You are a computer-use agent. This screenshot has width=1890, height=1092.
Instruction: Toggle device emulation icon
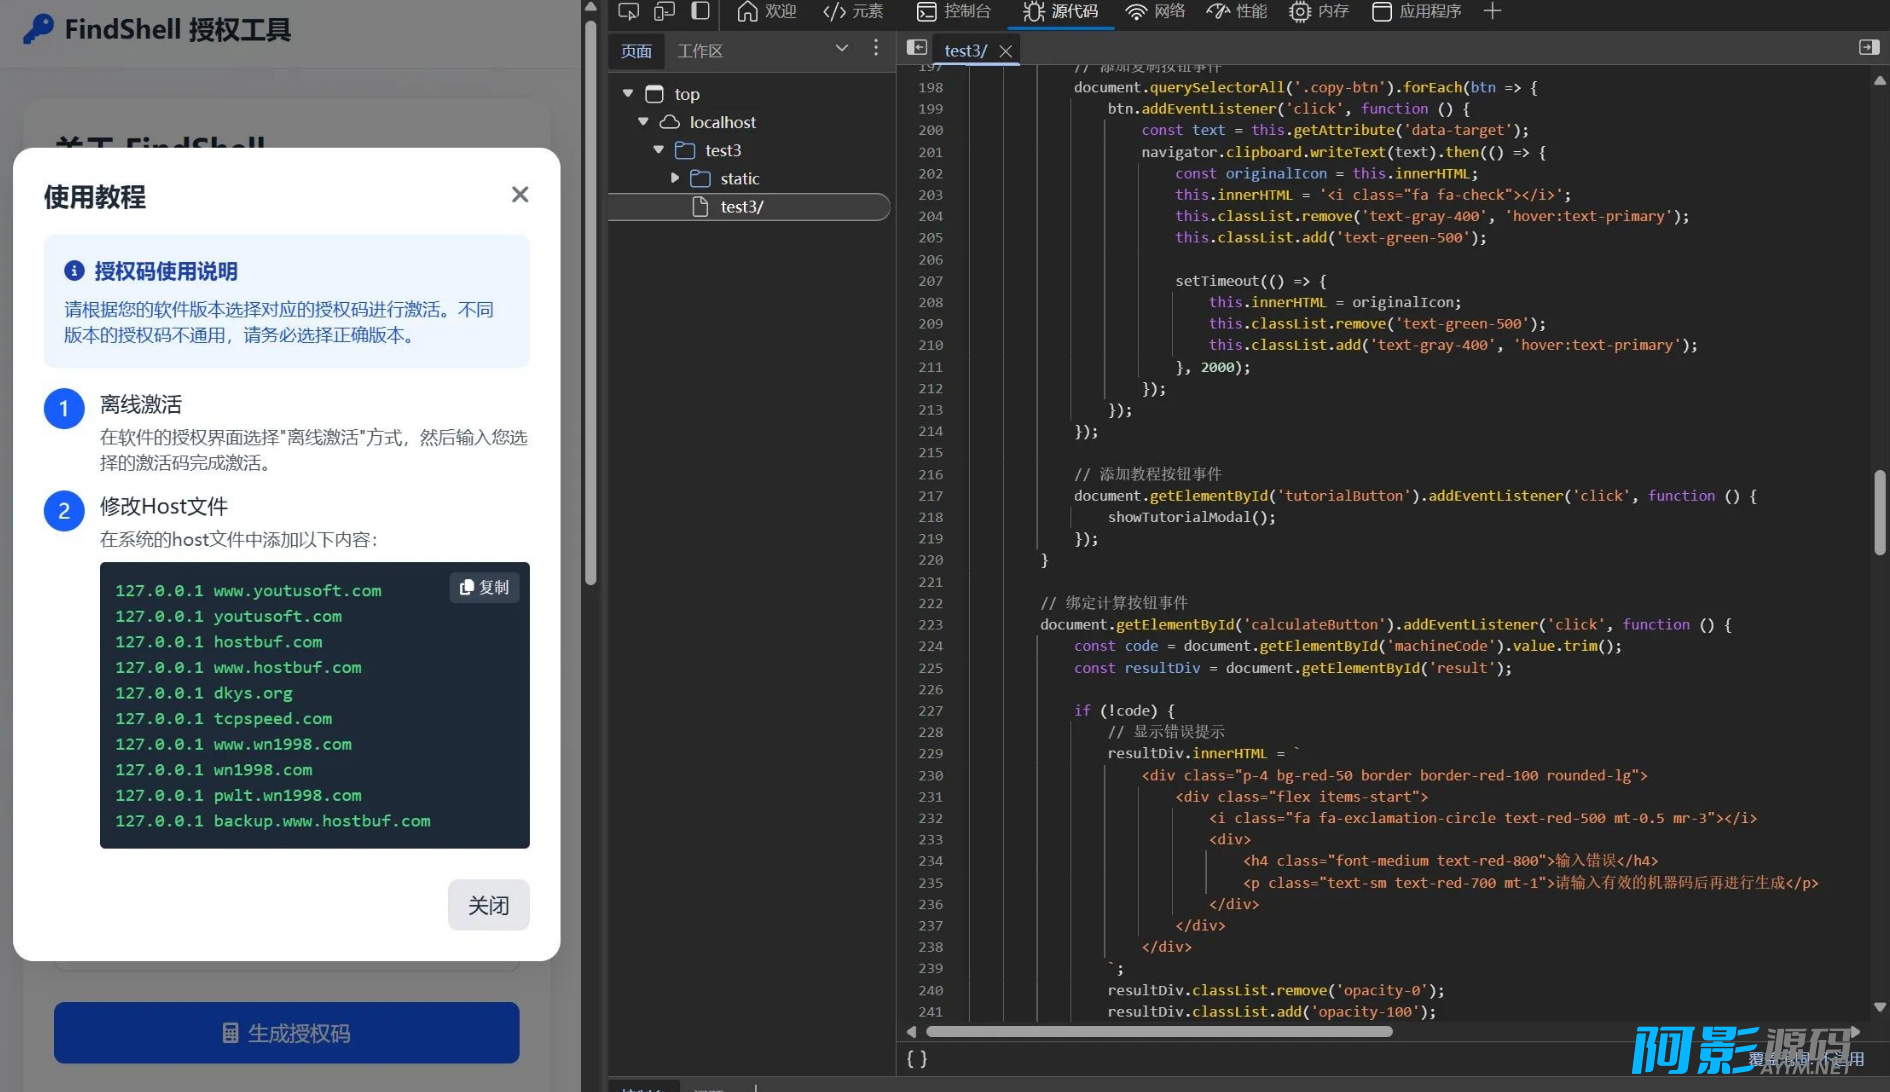[x=664, y=11]
